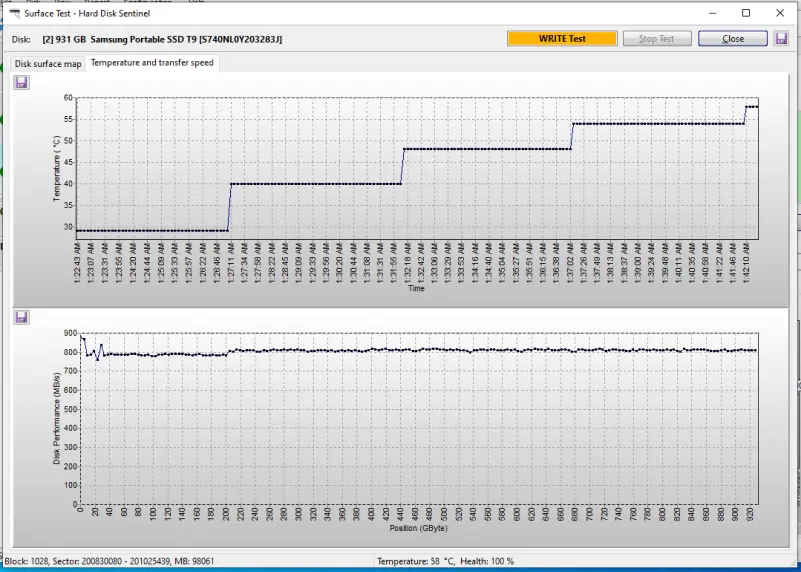
Task: Click the Position (GByte) axis label
Action: [x=418, y=528]
